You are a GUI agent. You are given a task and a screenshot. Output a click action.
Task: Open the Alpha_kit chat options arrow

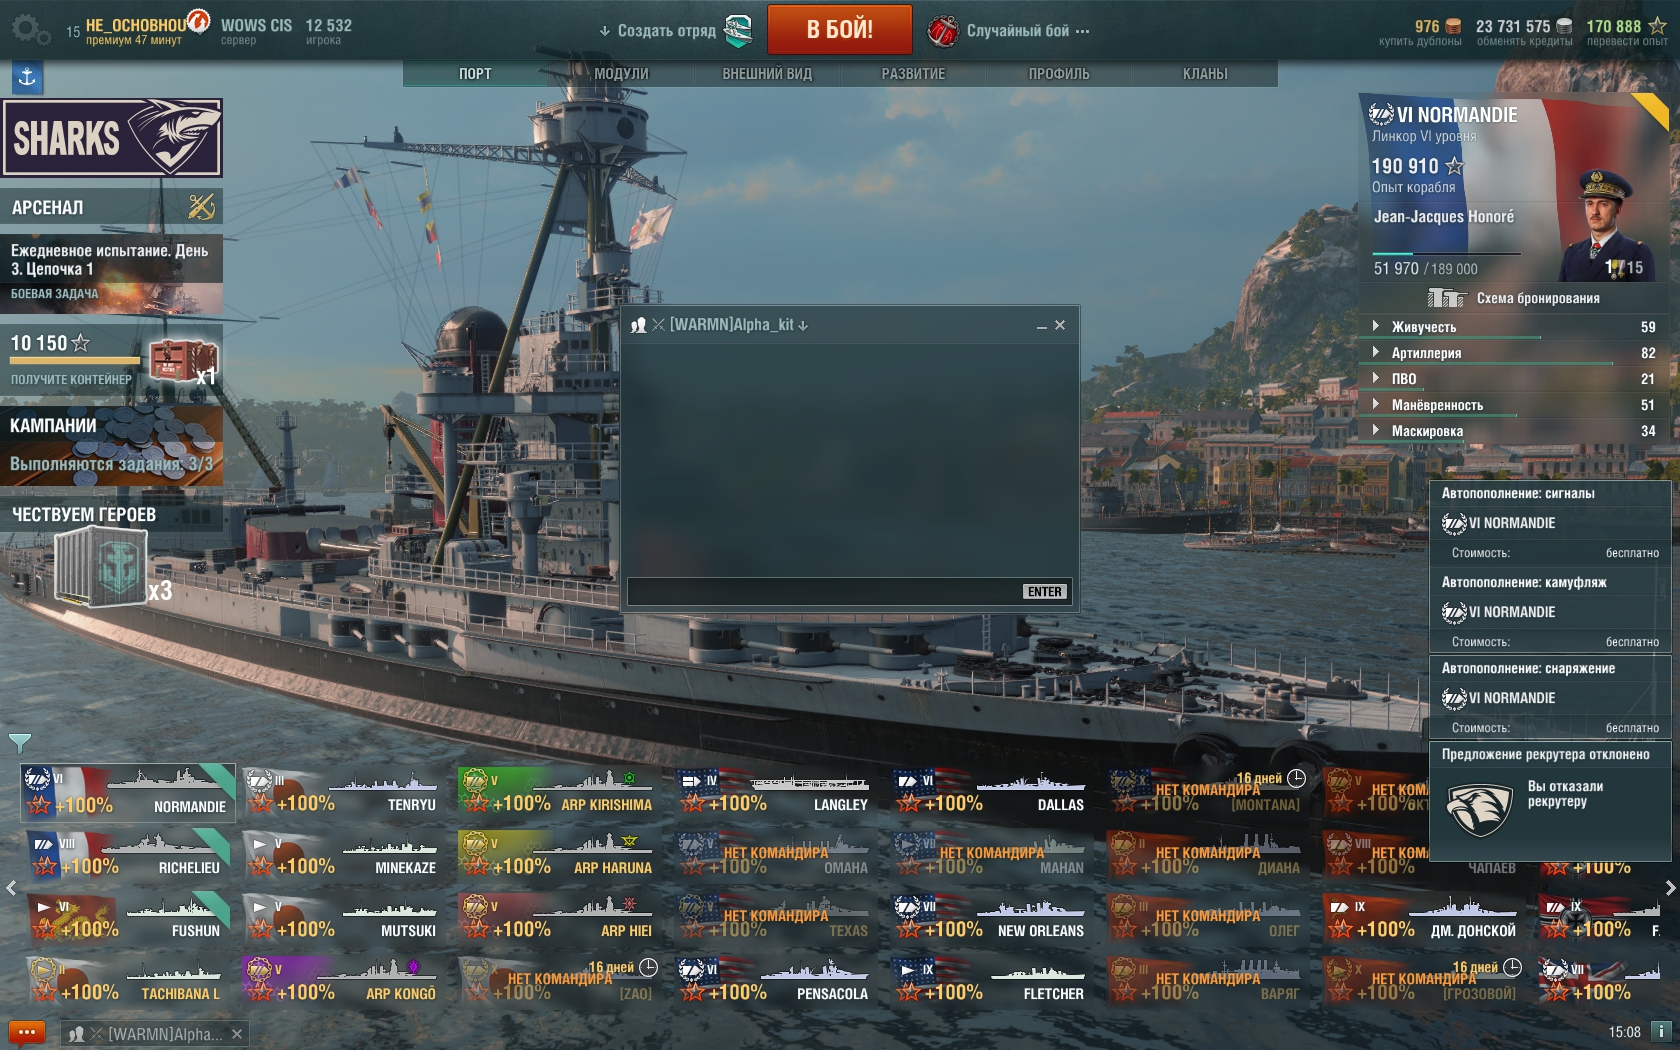point(803,325)
